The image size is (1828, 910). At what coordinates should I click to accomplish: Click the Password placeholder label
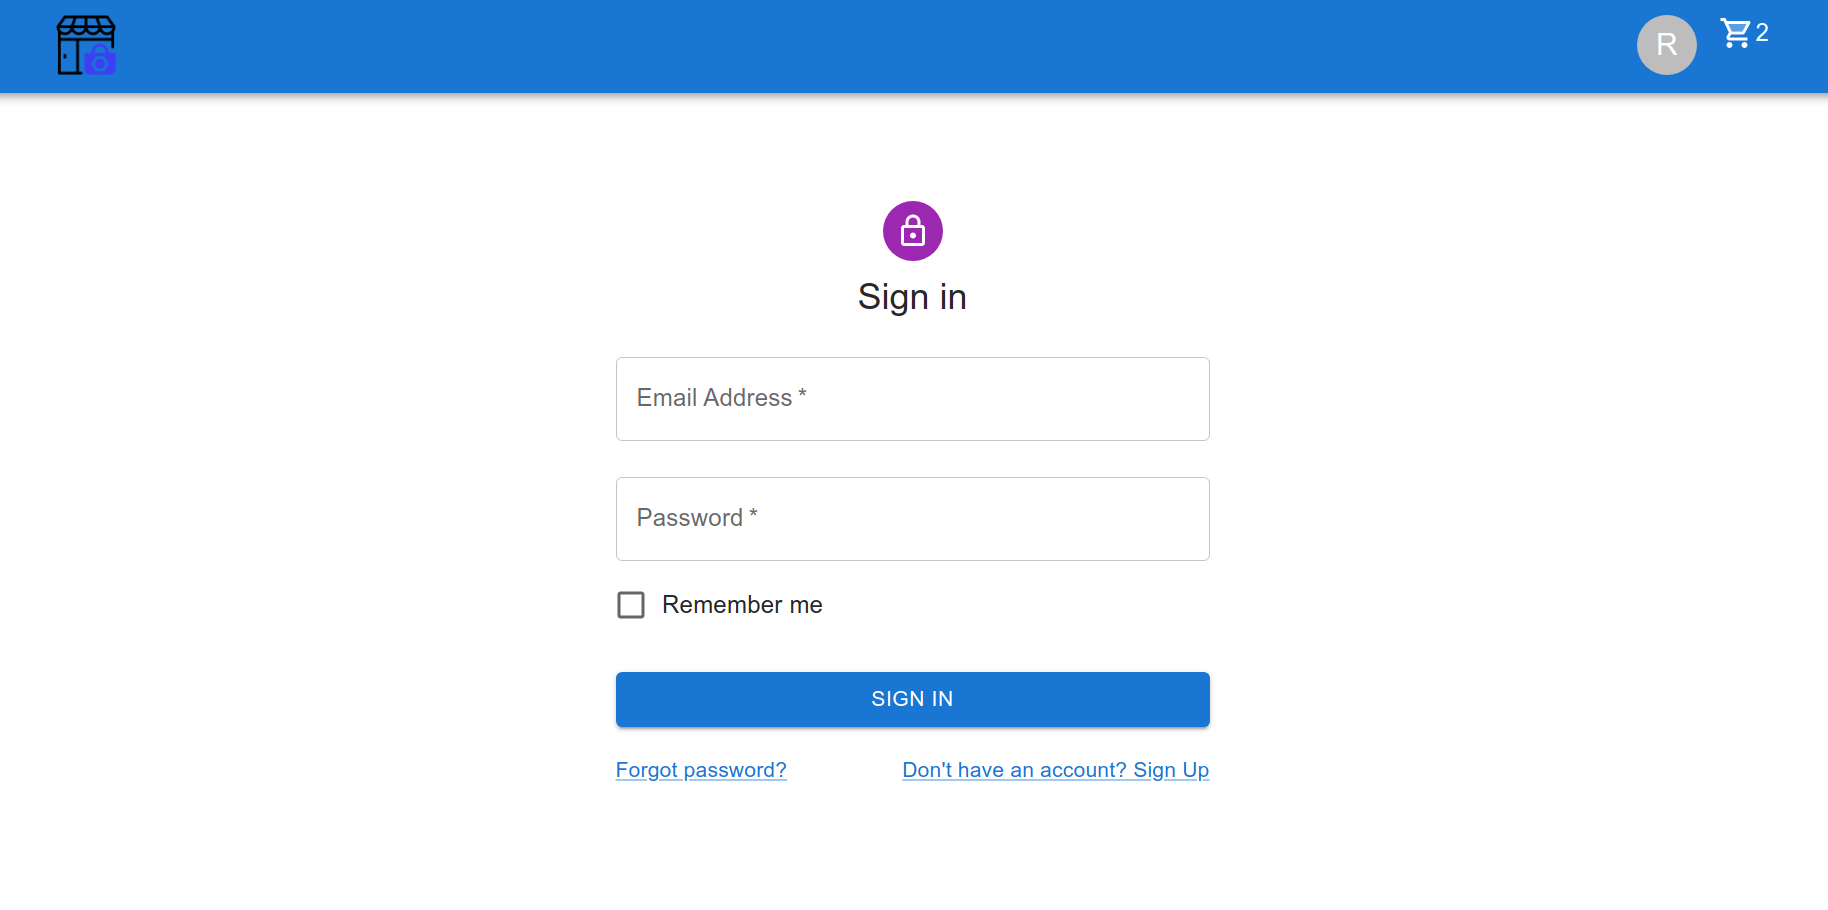tap(689, 518)
